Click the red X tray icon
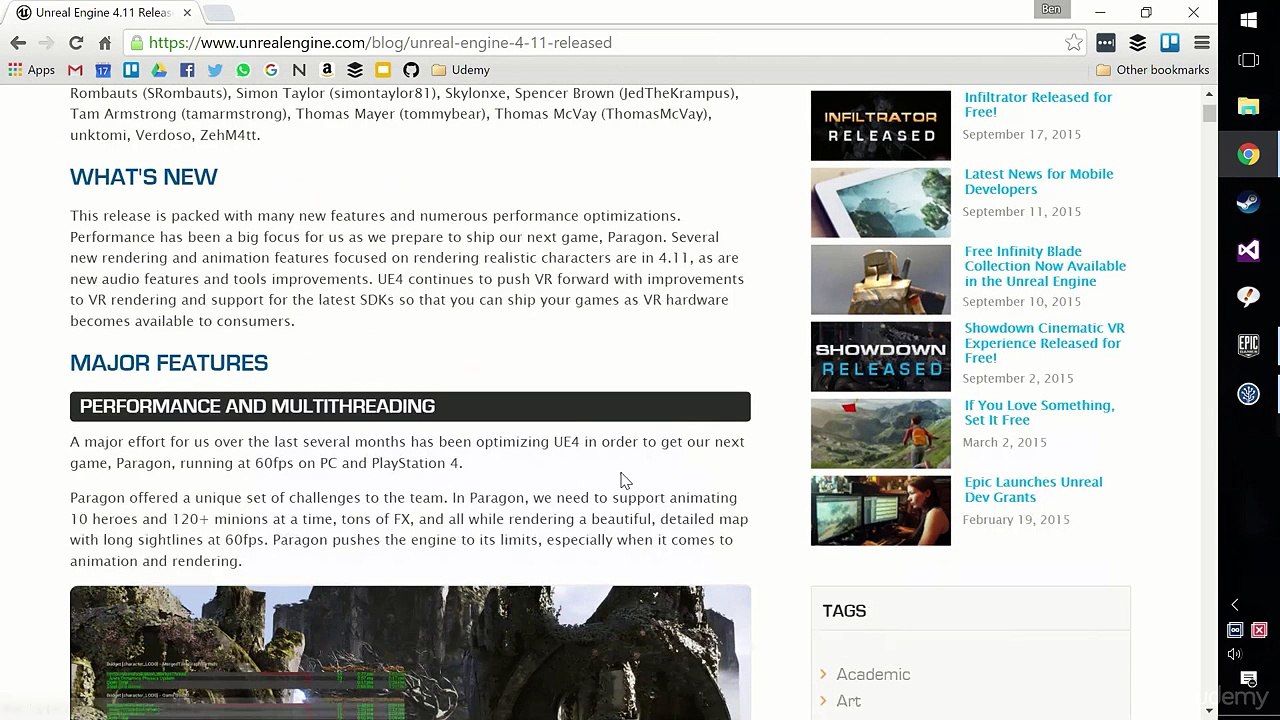 tap(1259, 630)
